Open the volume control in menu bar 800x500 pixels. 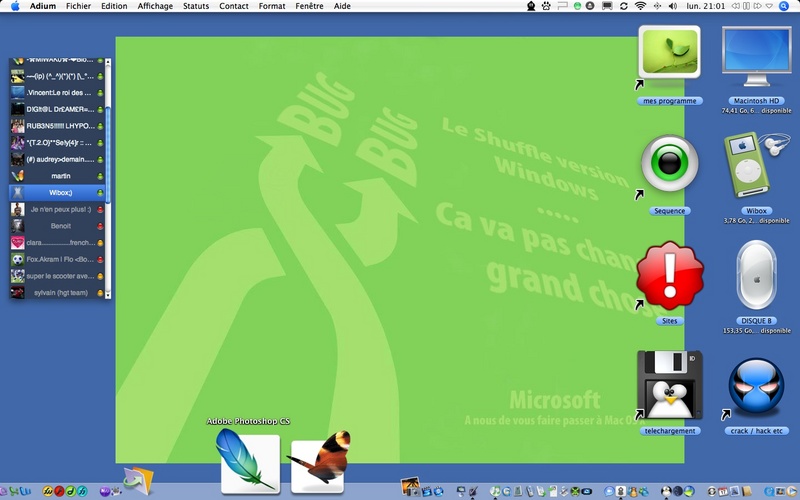pos(673,6)
